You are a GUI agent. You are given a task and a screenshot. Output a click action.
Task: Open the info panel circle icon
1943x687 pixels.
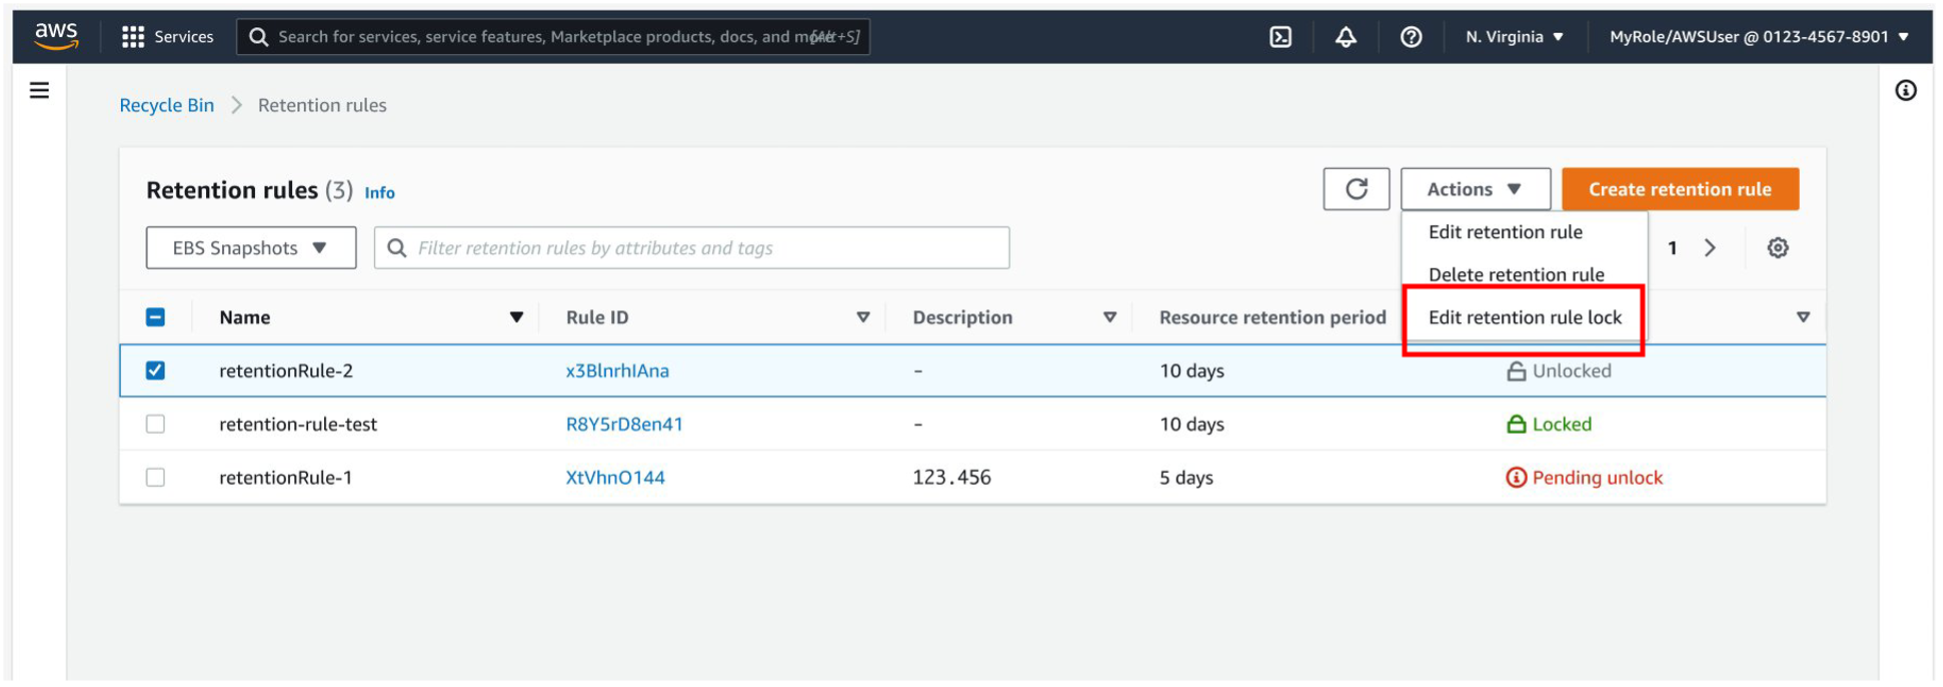(1906, 91)
